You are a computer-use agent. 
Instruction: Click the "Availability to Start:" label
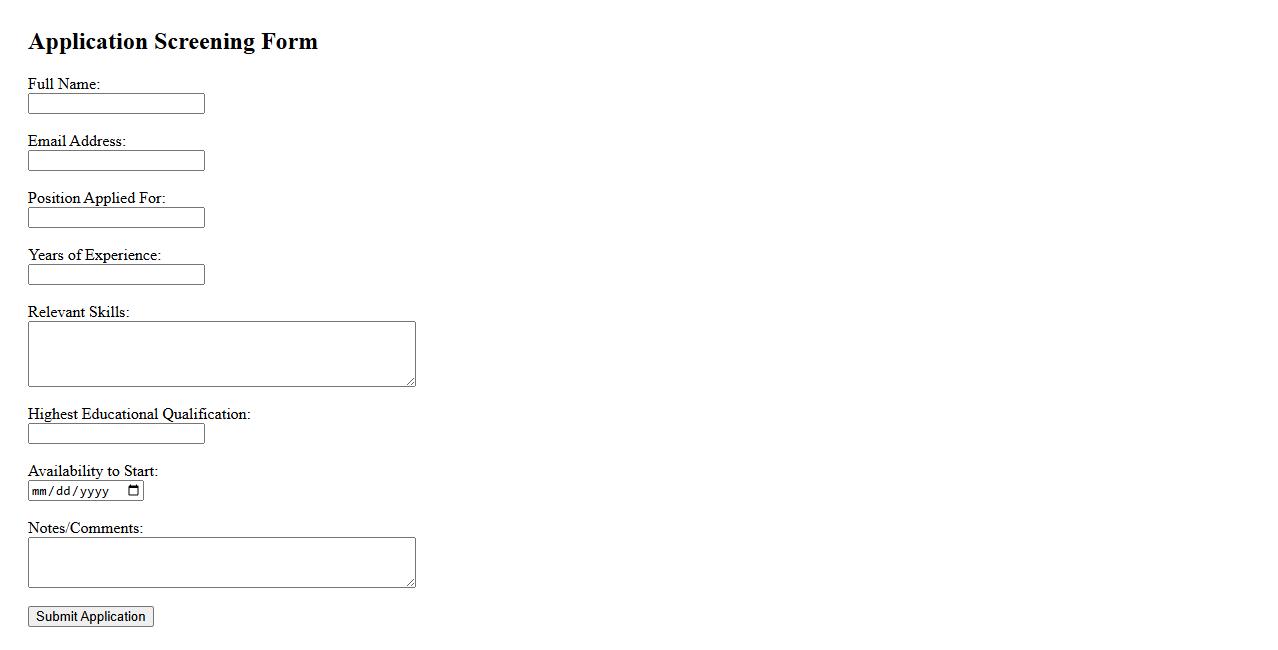point(93,471)
